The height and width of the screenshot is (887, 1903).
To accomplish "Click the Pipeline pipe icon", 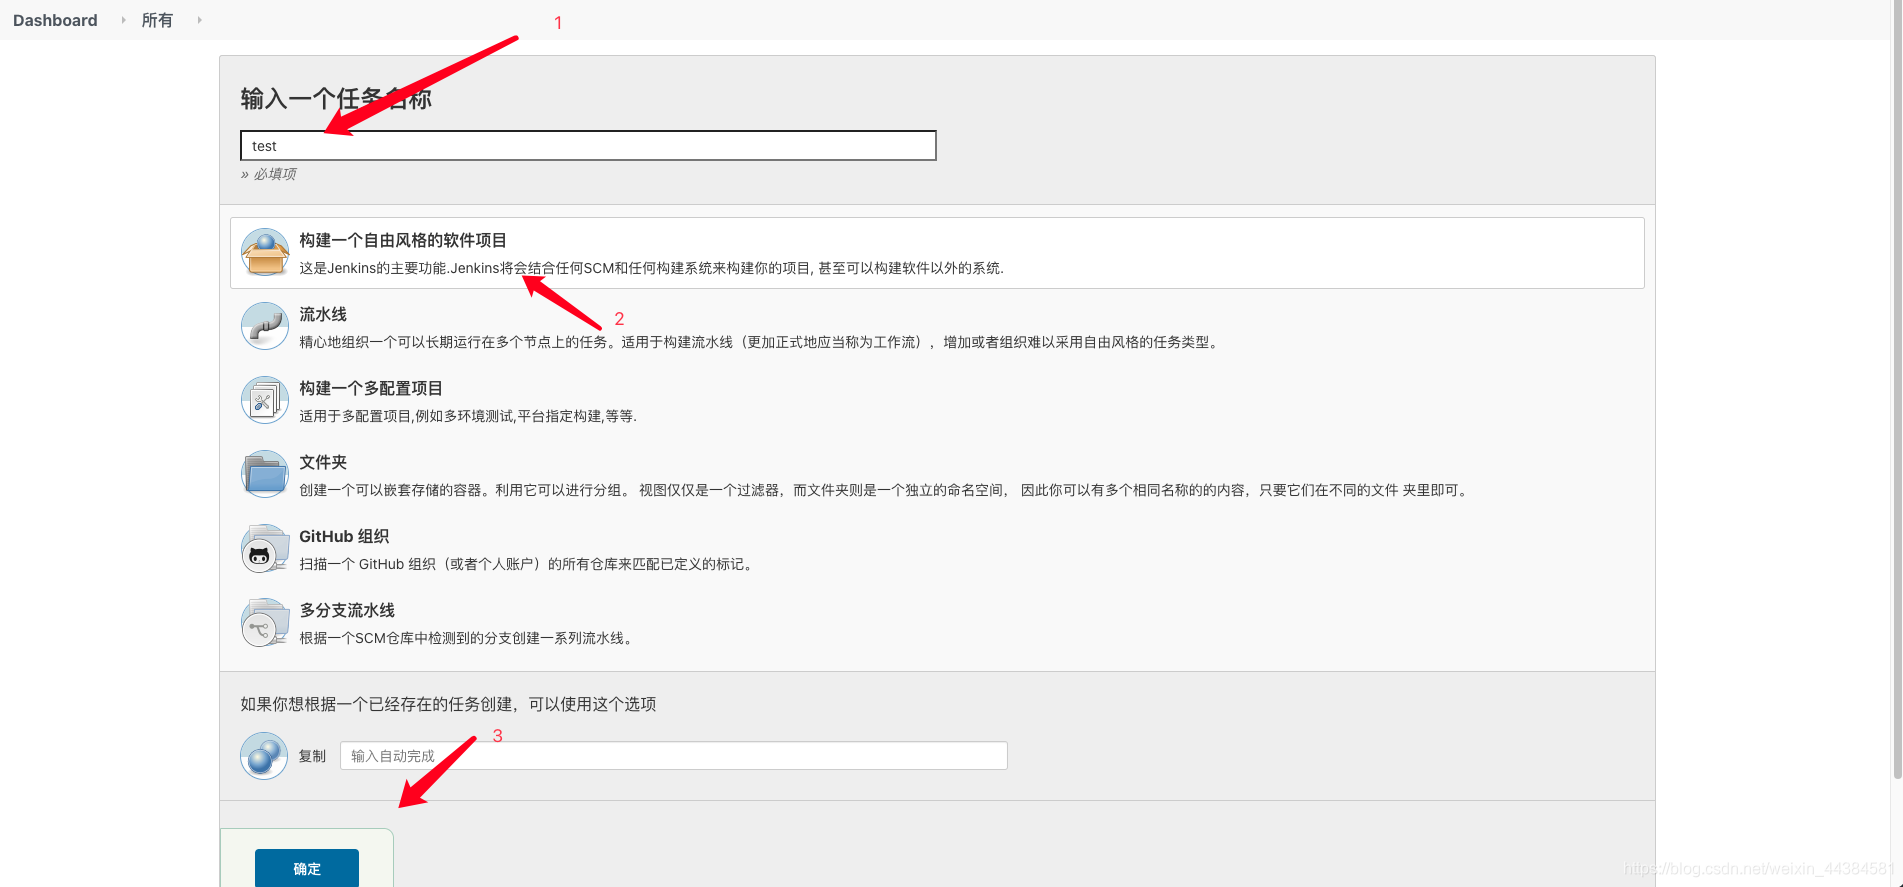I will point(265,326).
